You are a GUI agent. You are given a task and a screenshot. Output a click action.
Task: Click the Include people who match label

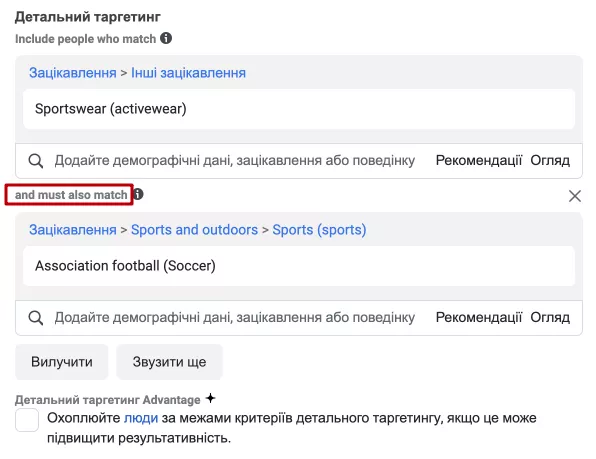click(x=86, y=39)
